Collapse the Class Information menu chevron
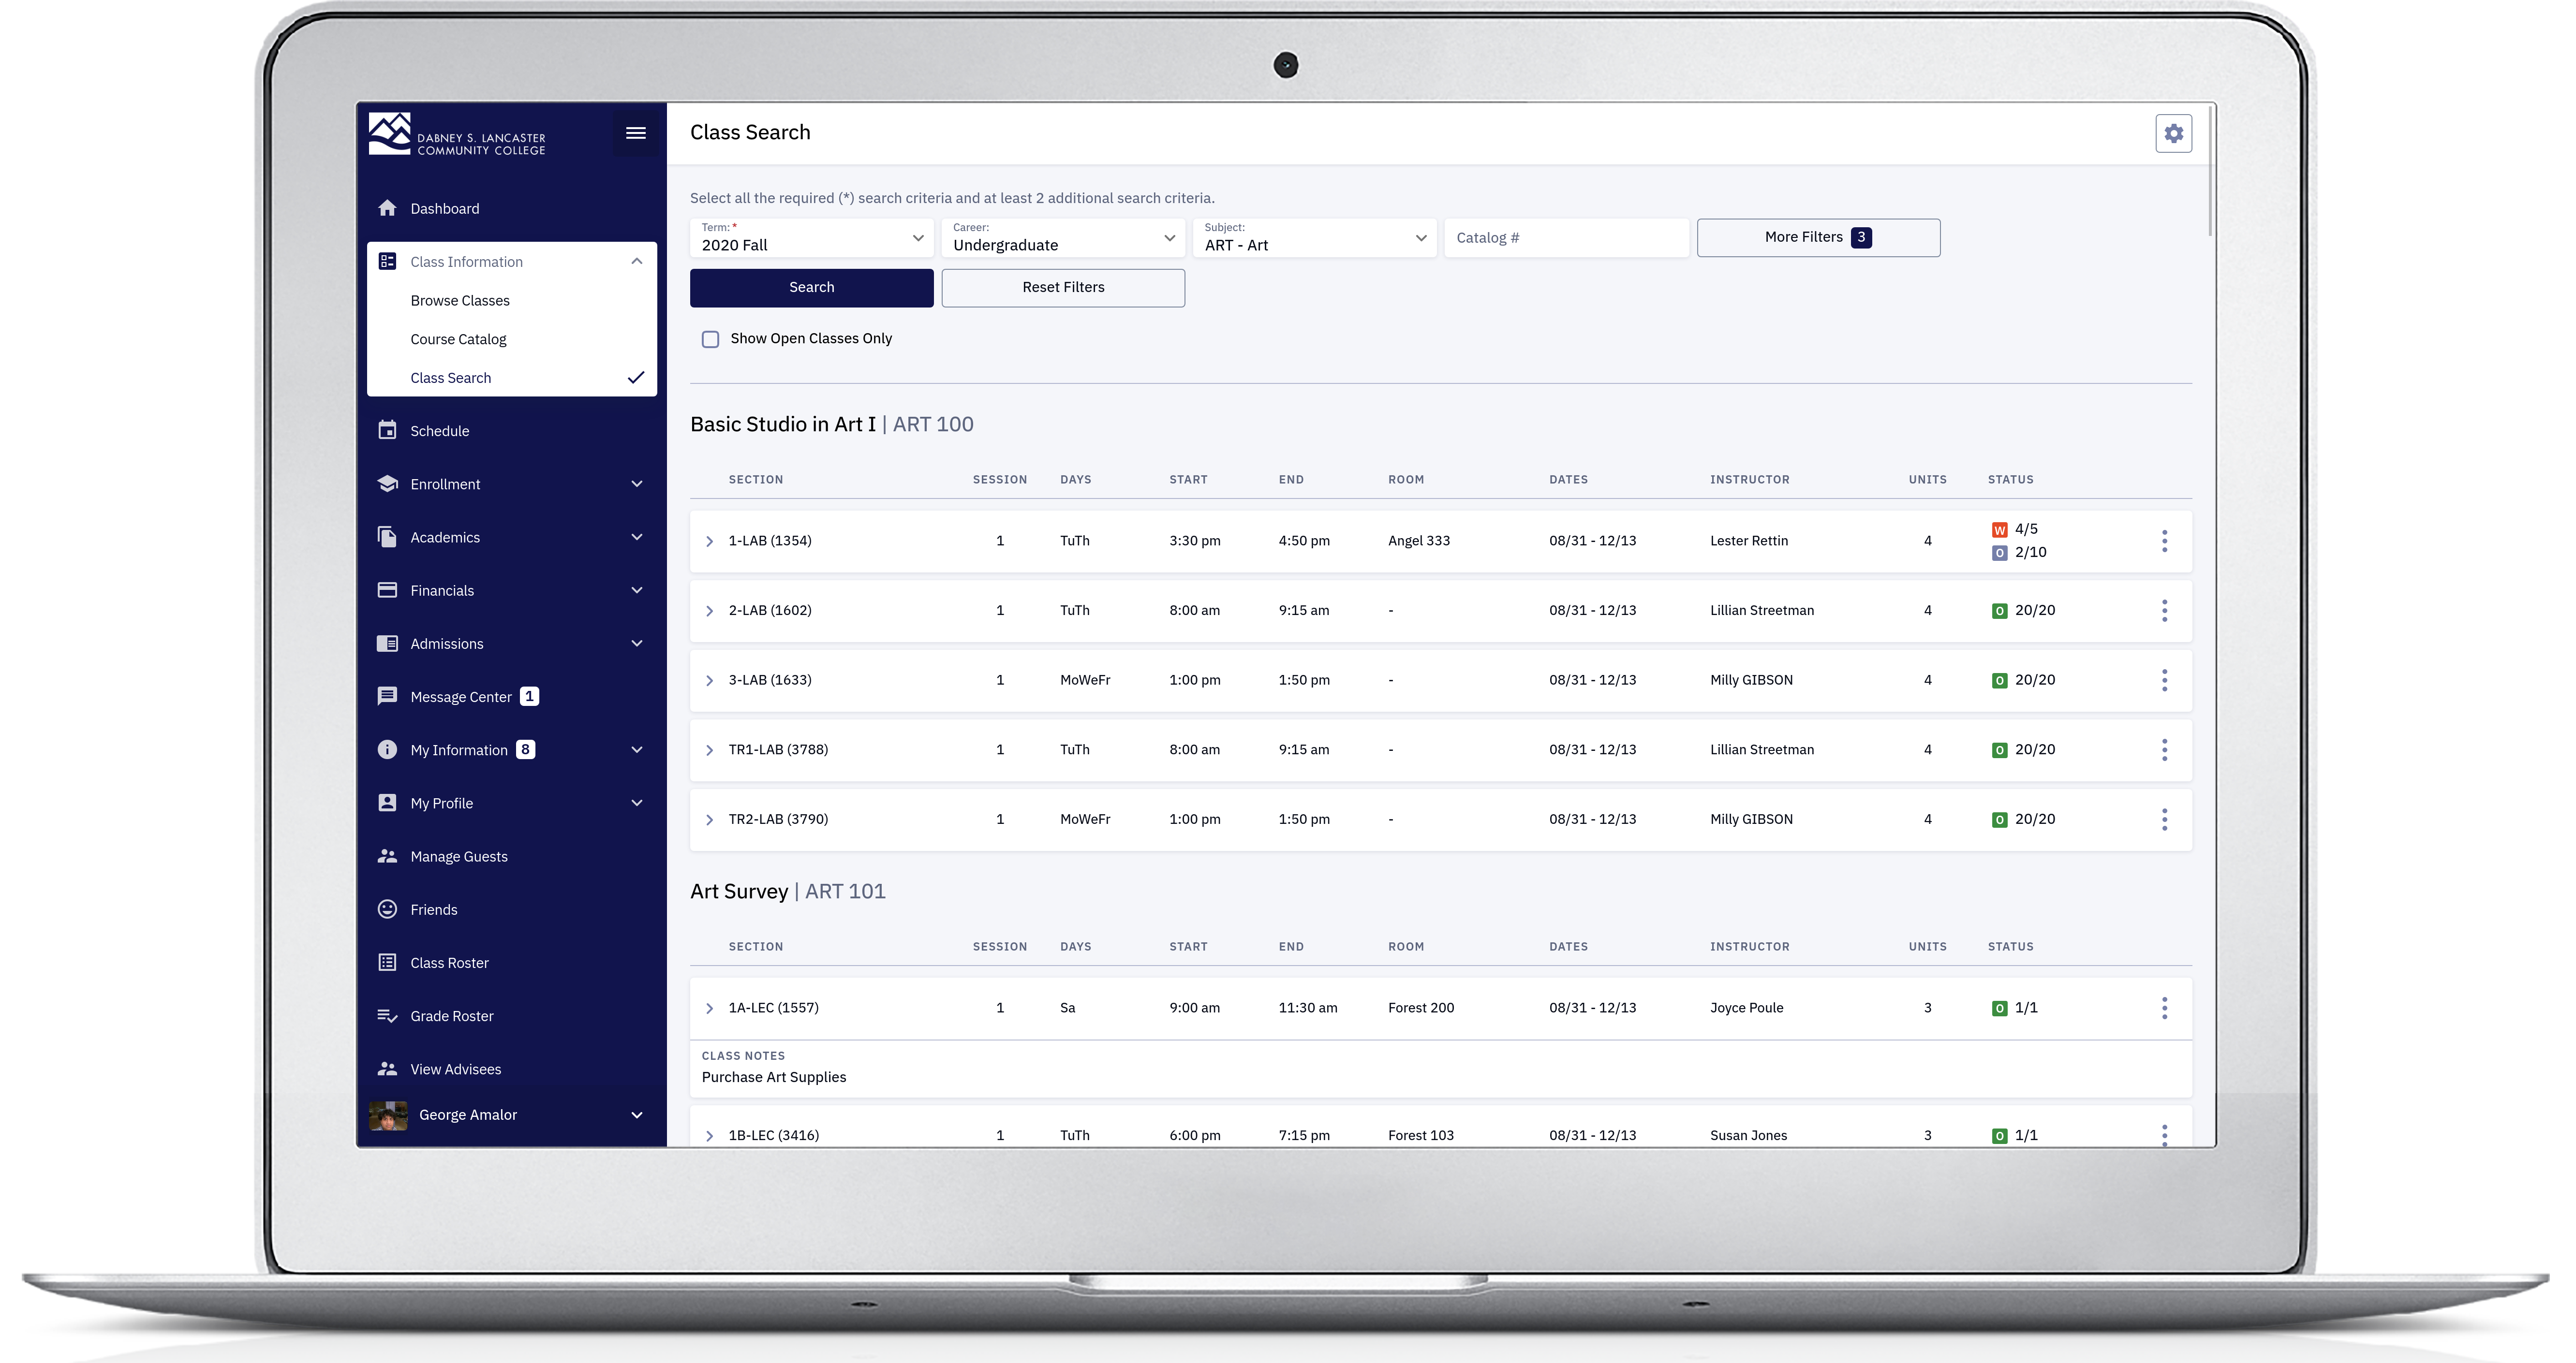Screen dimensions: 2576x1363 click(636, 261)
